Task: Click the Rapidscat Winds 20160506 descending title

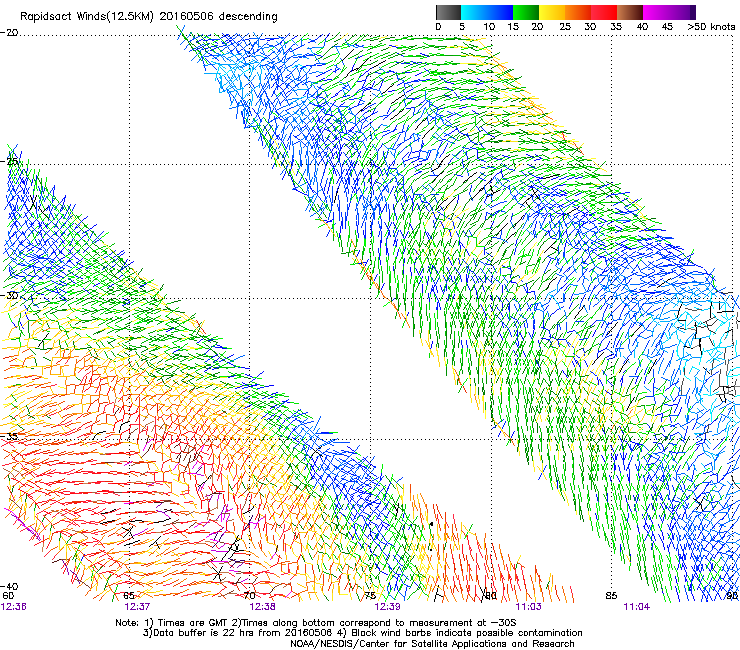Action: pyautogui.click(x=149, y=17)
